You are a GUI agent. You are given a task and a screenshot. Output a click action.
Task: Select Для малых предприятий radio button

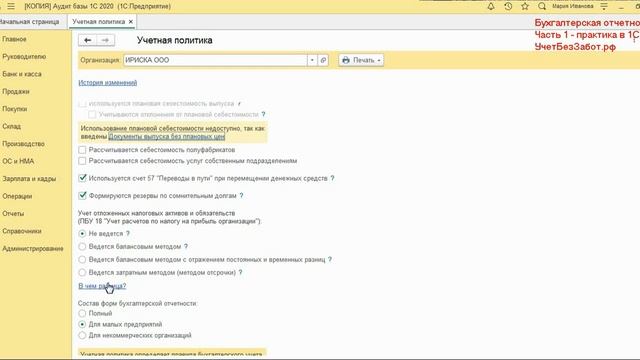[82, 324]
